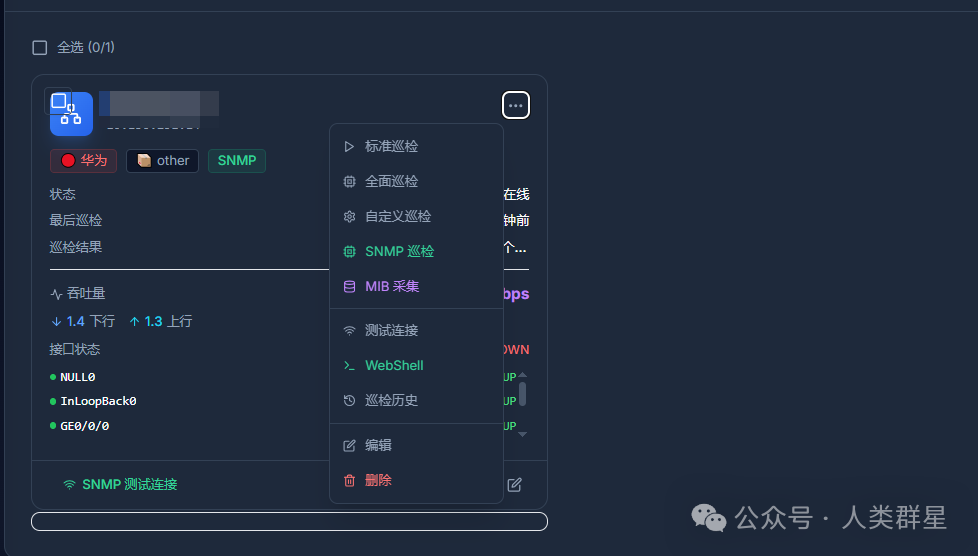The width and height of the screenshot is (978, 556).
Task: Click the interface list scroll-down arrow
Action: pyautogui.click(x=523, y=434)
